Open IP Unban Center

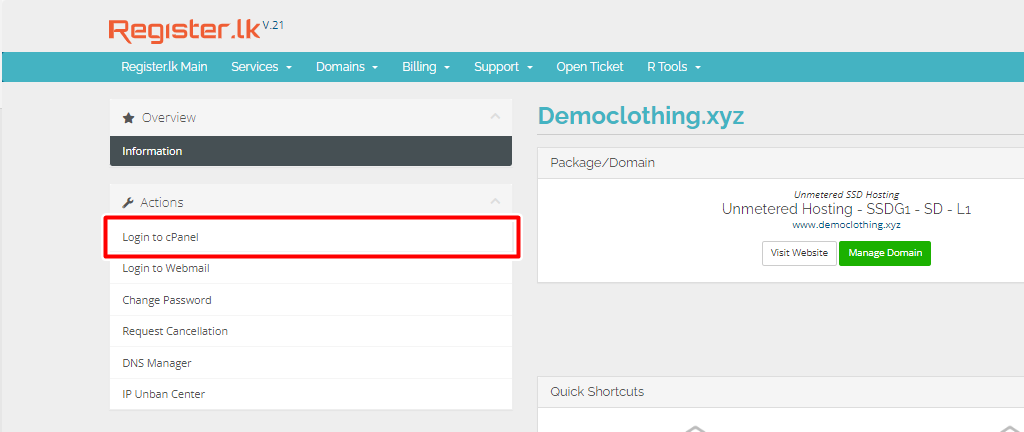pyautogui.click(x=311, y=394)
